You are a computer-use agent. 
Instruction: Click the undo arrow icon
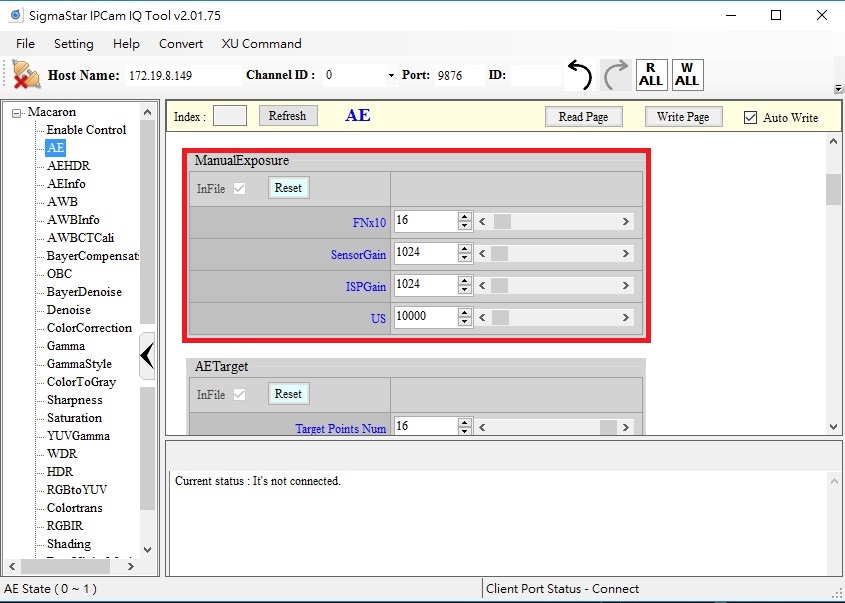[580, 75]
